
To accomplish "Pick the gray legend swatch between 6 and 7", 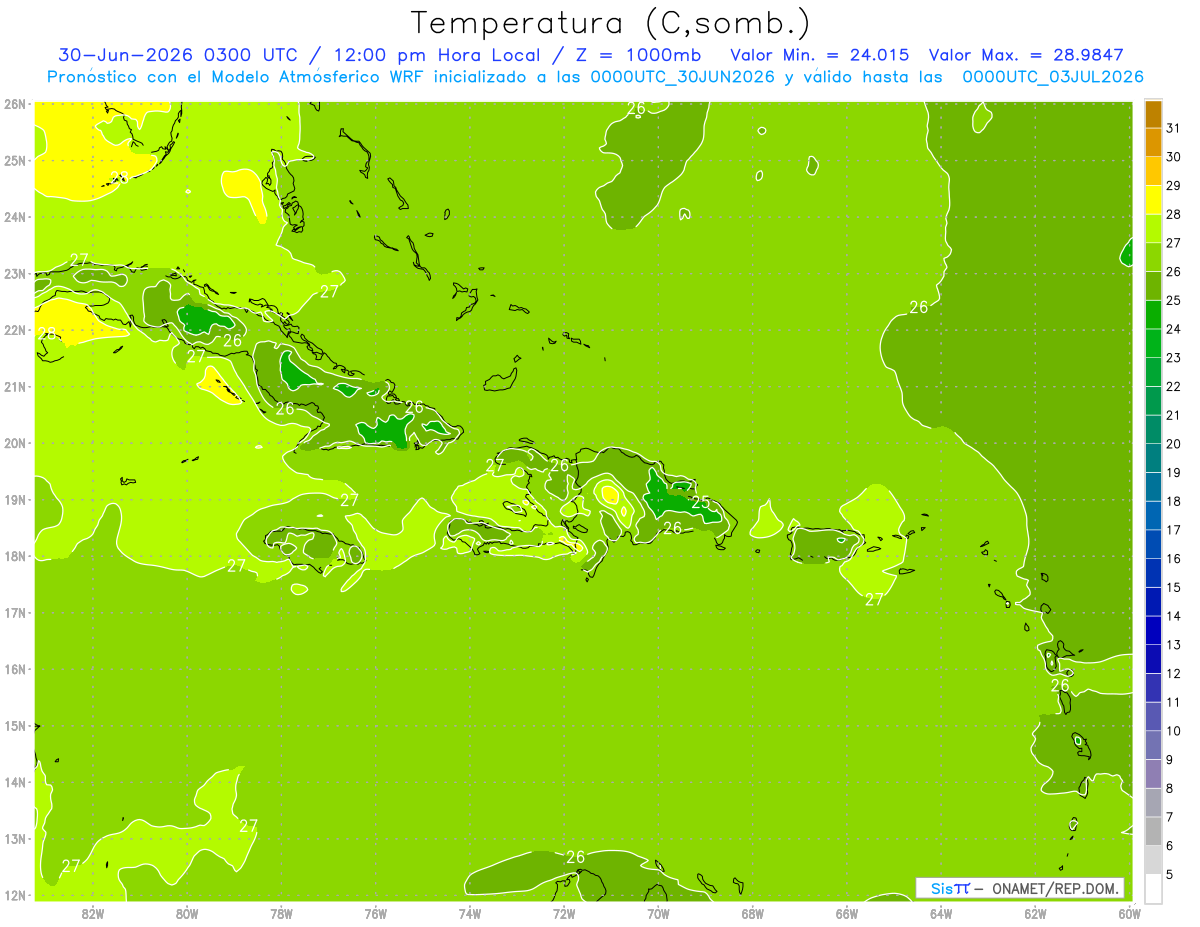I will point(1153,831).
